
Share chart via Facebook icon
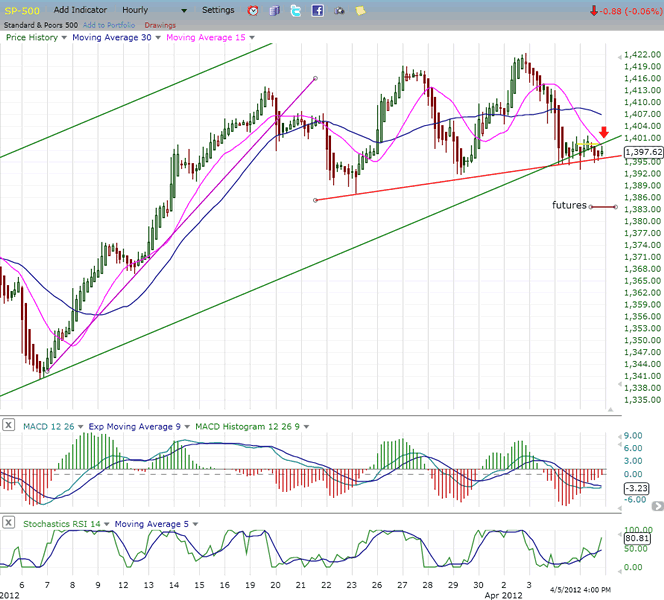pos(317,11)
